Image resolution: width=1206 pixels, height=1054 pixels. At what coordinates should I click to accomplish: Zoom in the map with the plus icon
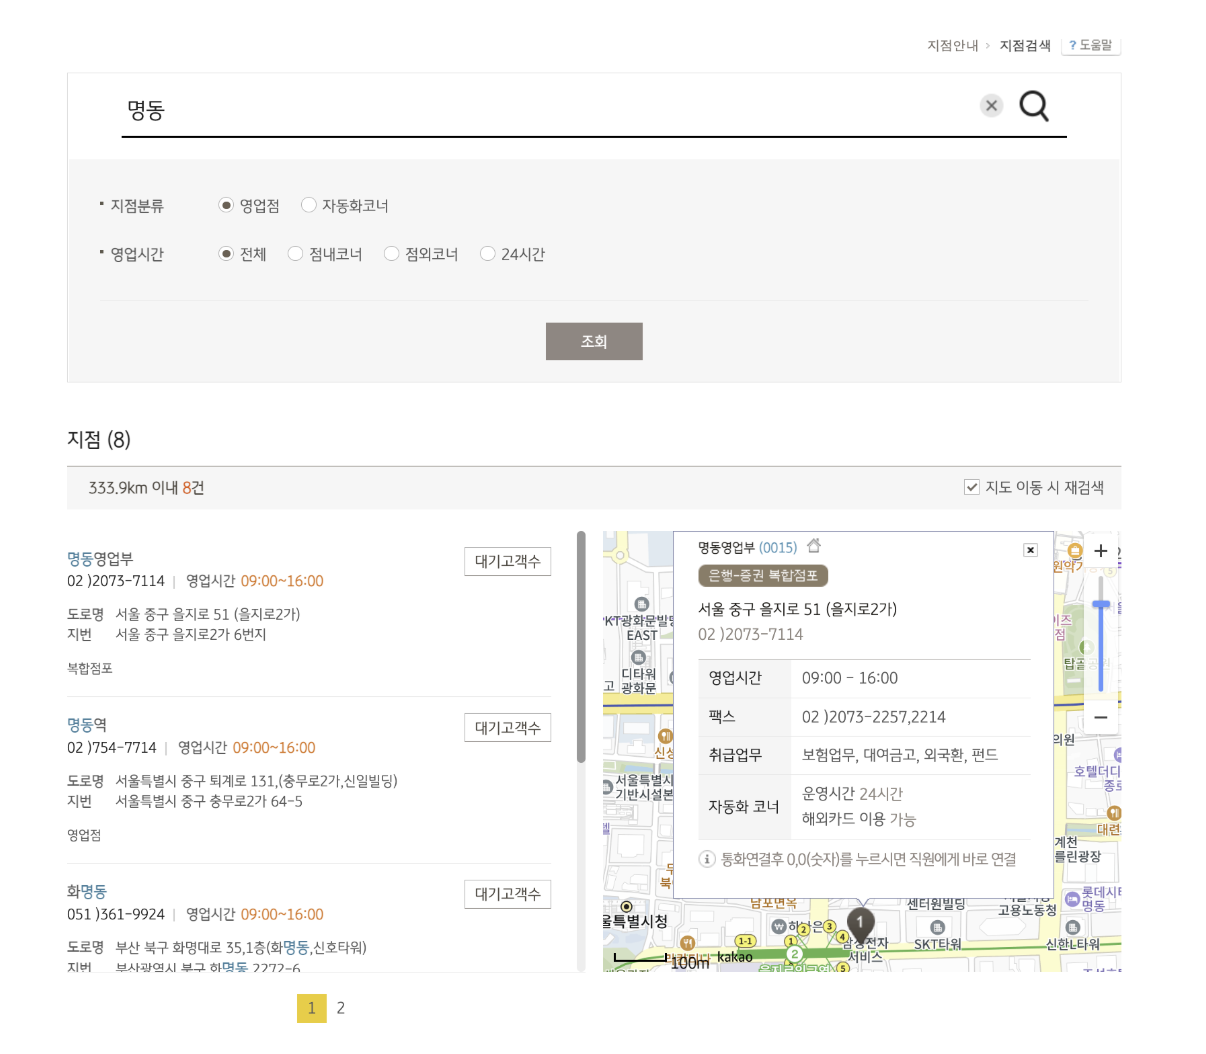(1100, 550)
